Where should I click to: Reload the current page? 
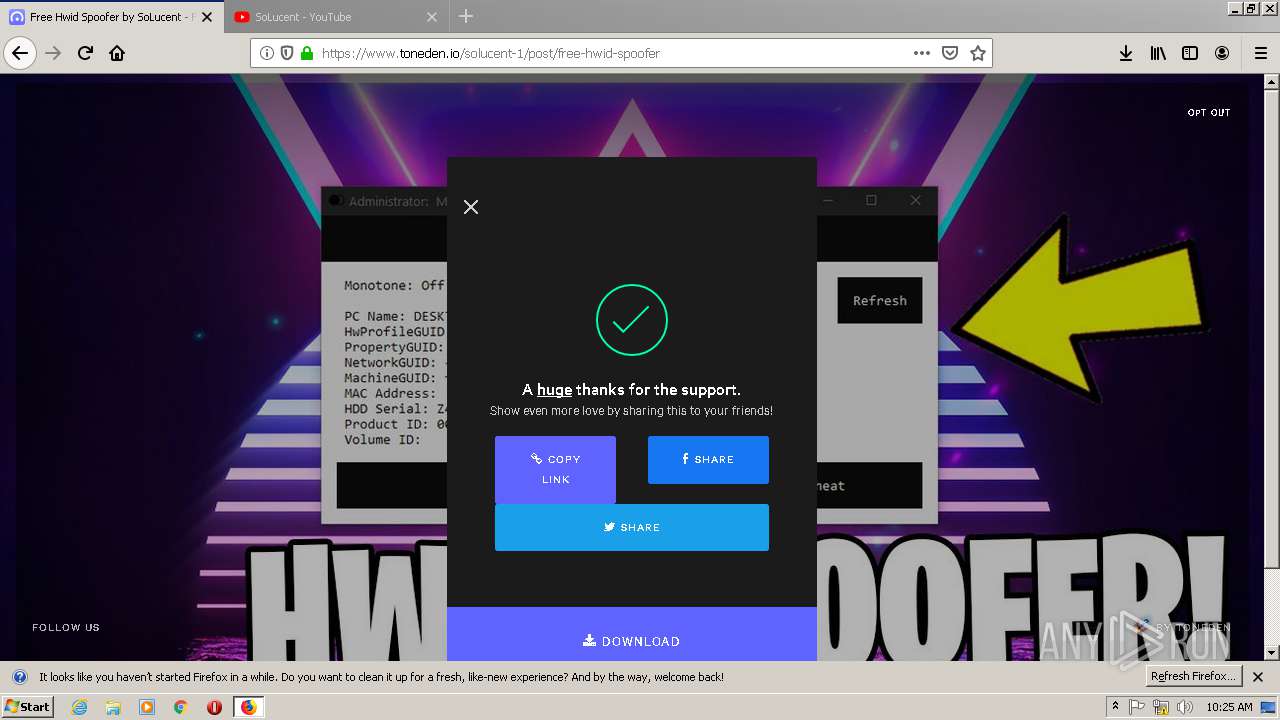click(85, 53)
